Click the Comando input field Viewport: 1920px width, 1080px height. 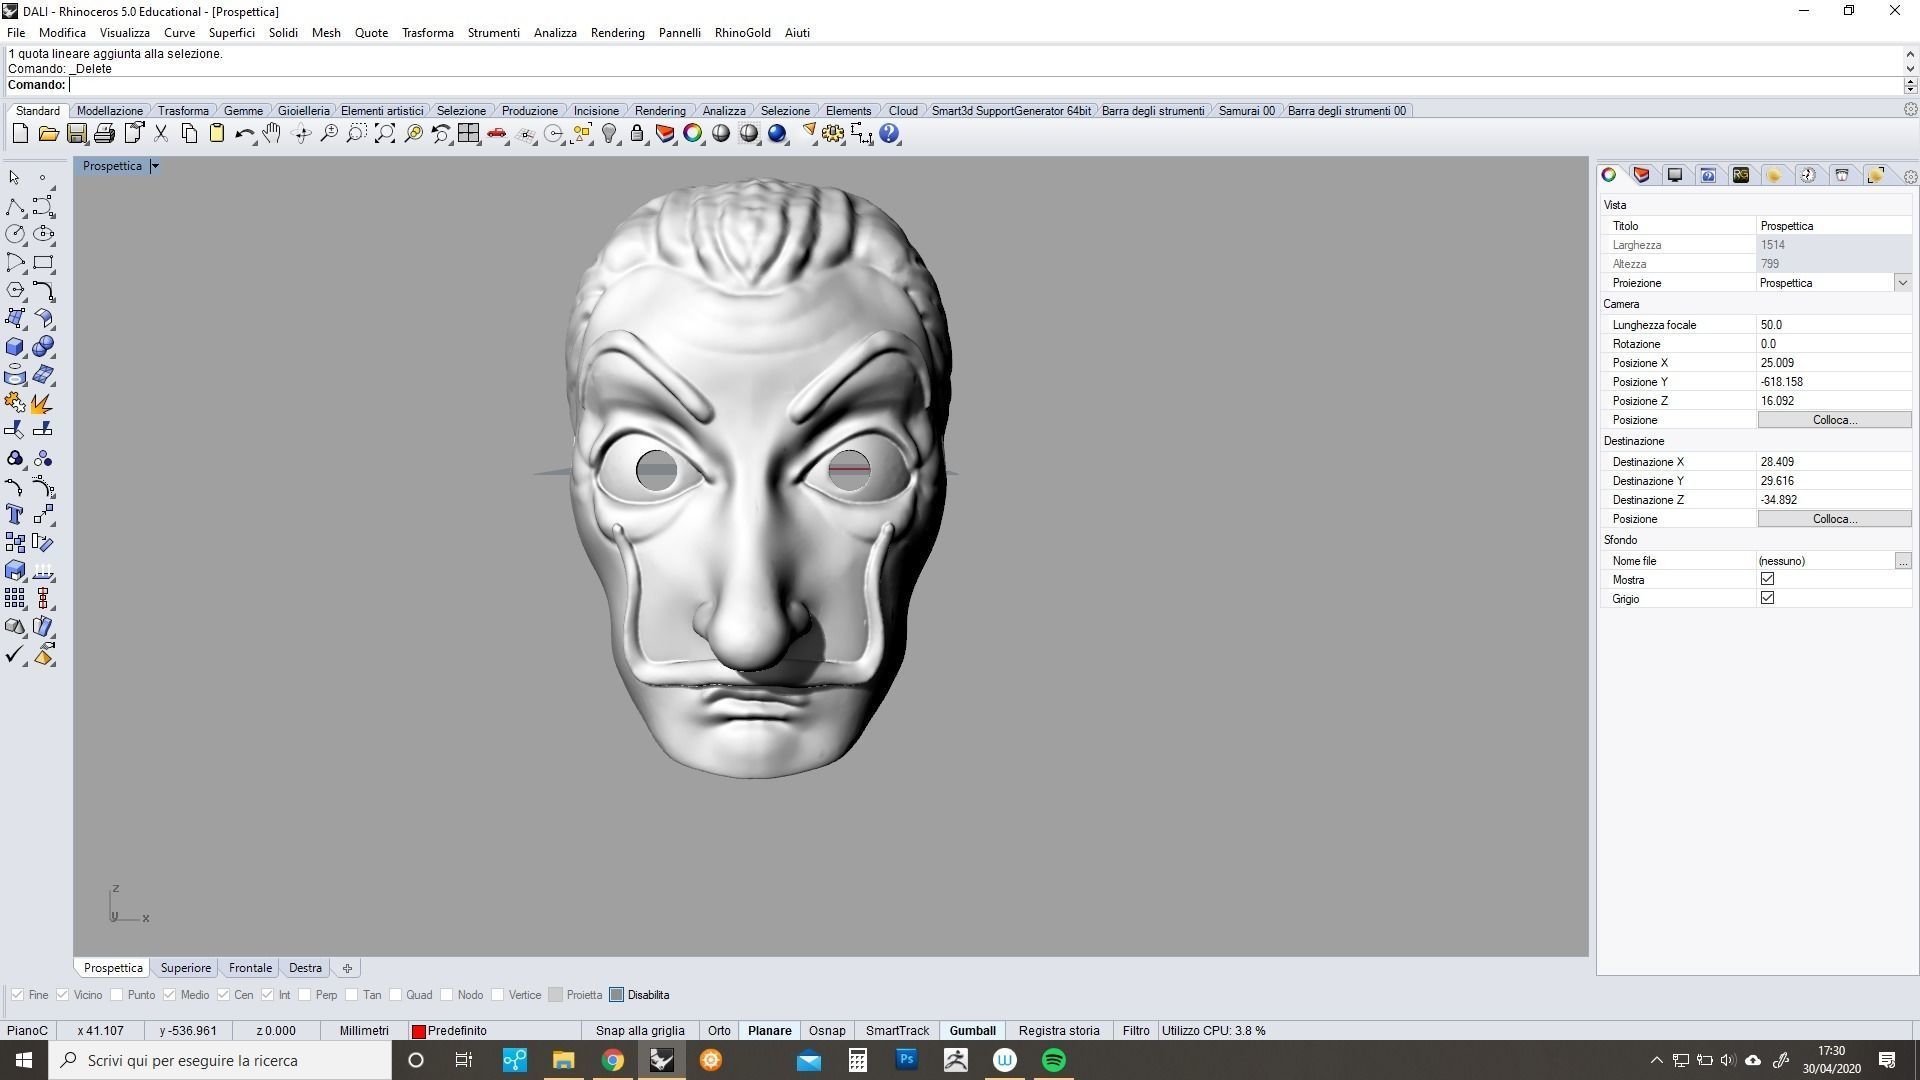[x=985, y=85]
